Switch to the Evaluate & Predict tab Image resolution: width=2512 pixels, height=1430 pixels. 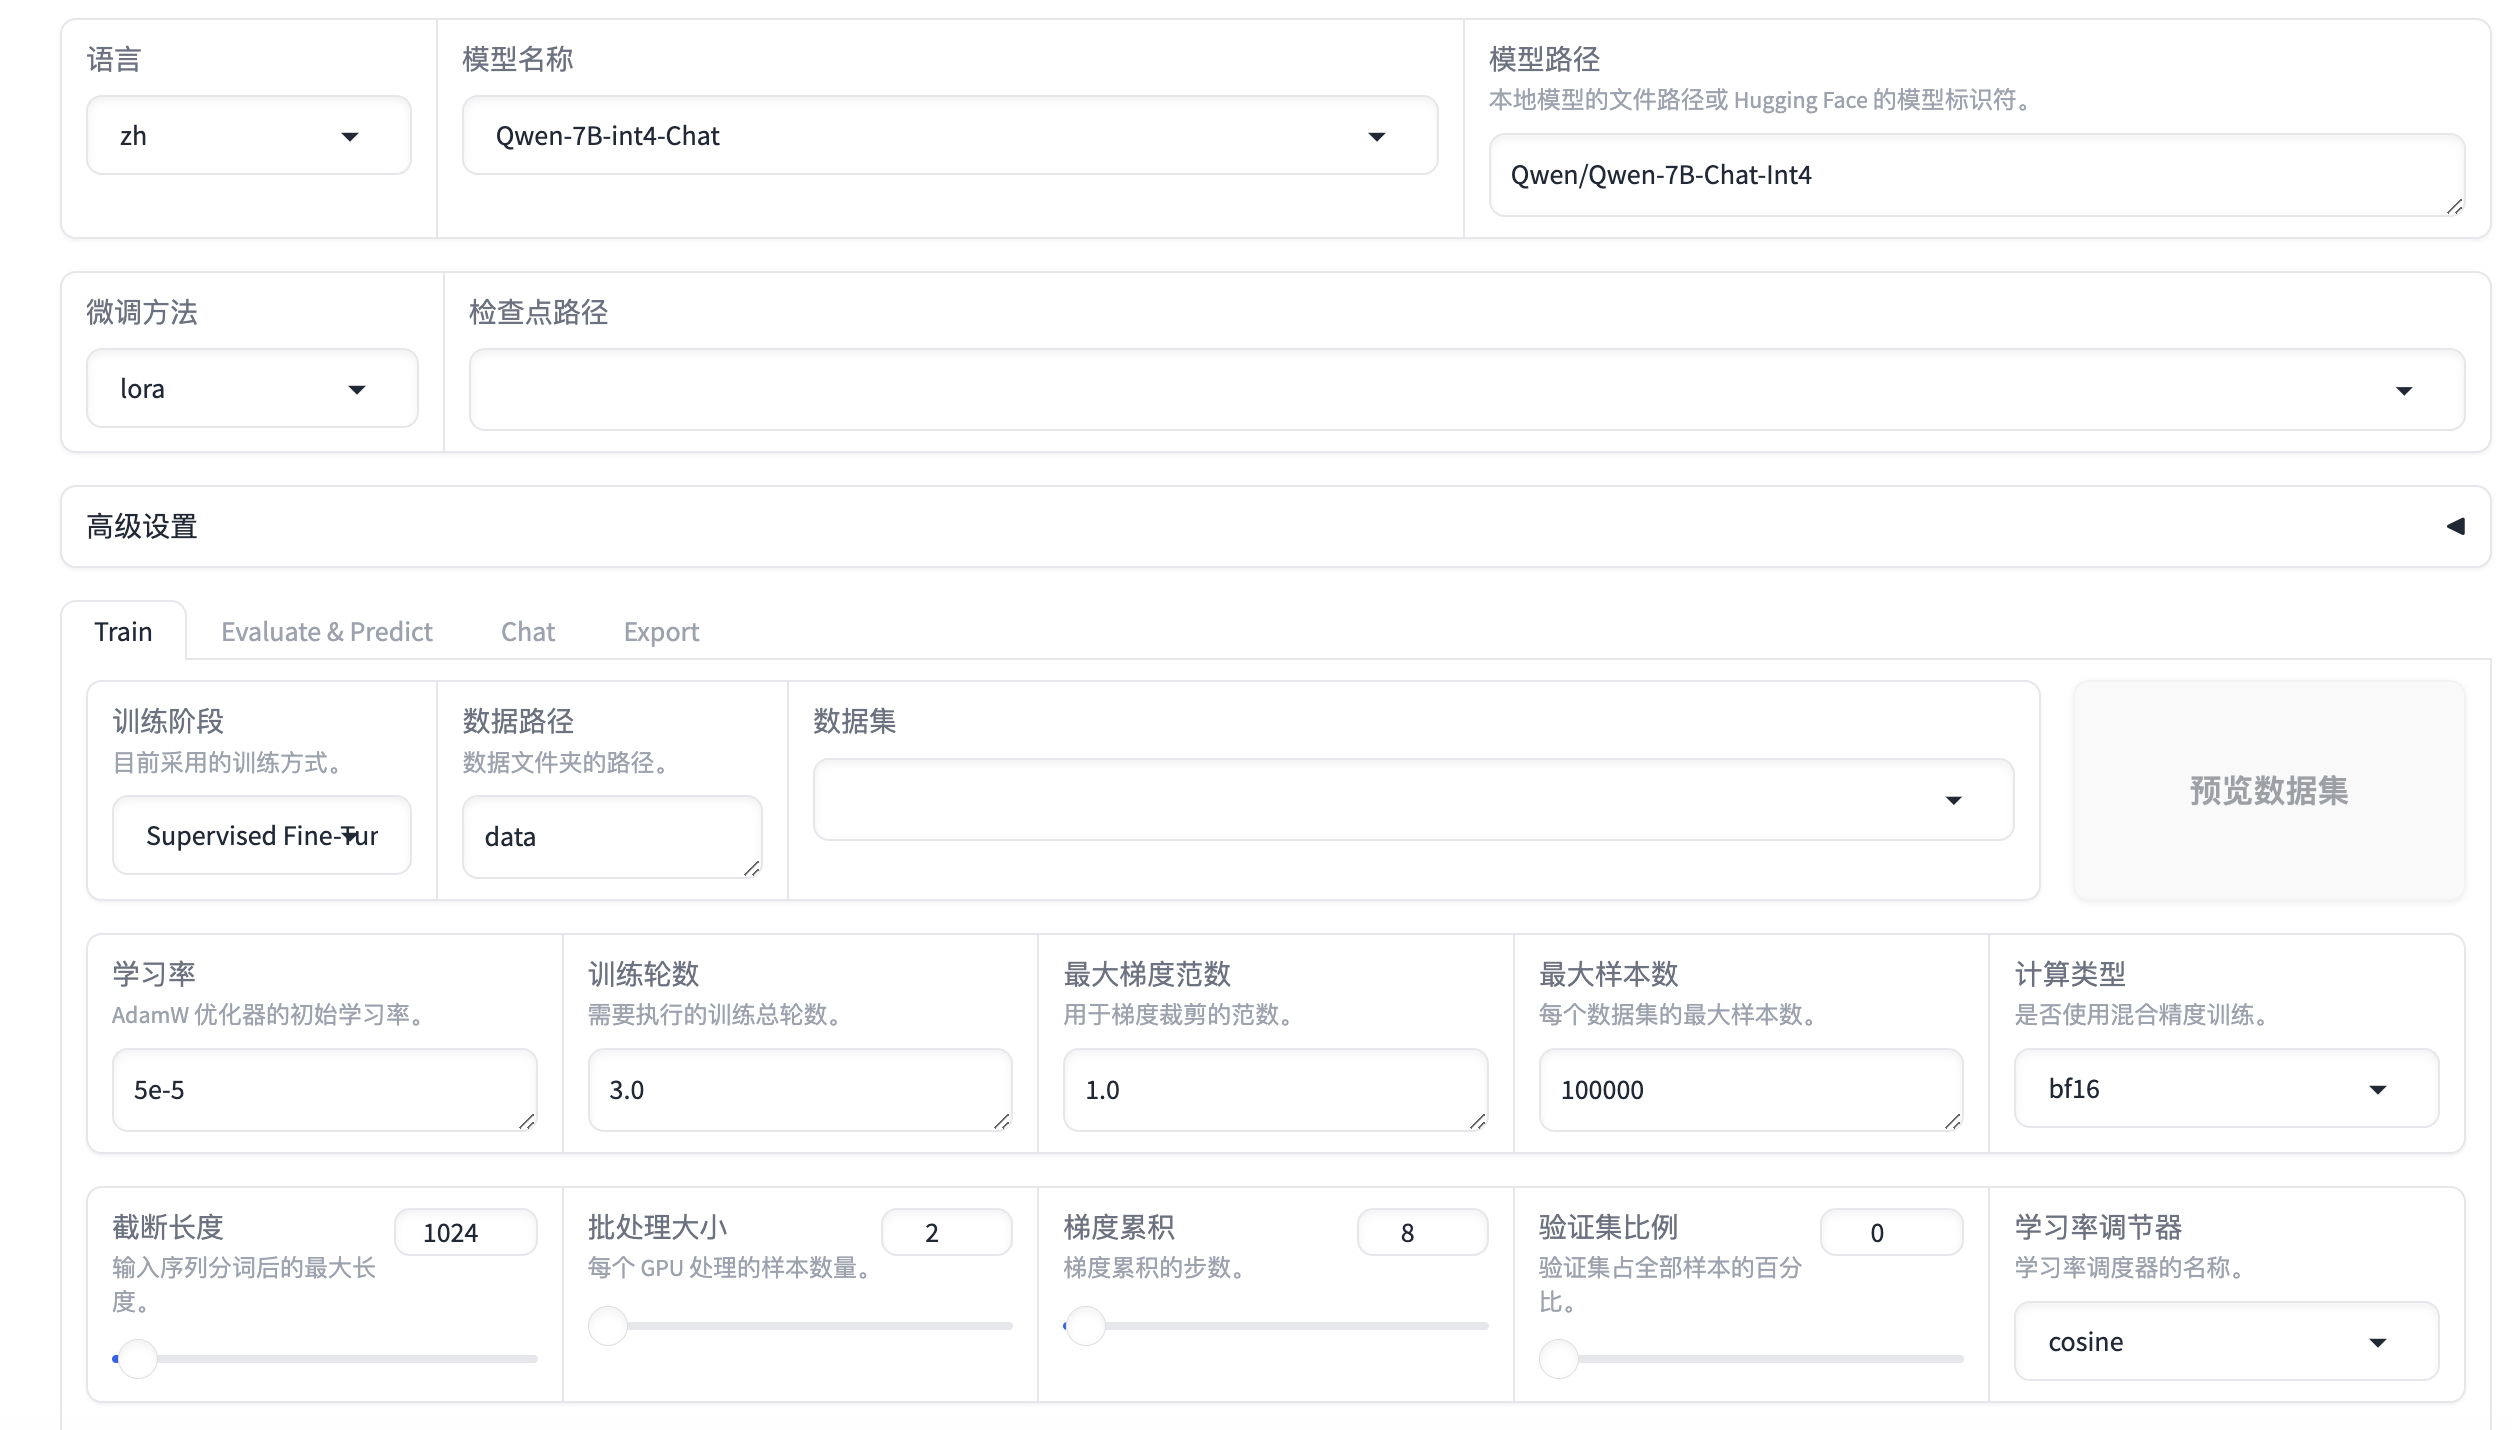326,632
